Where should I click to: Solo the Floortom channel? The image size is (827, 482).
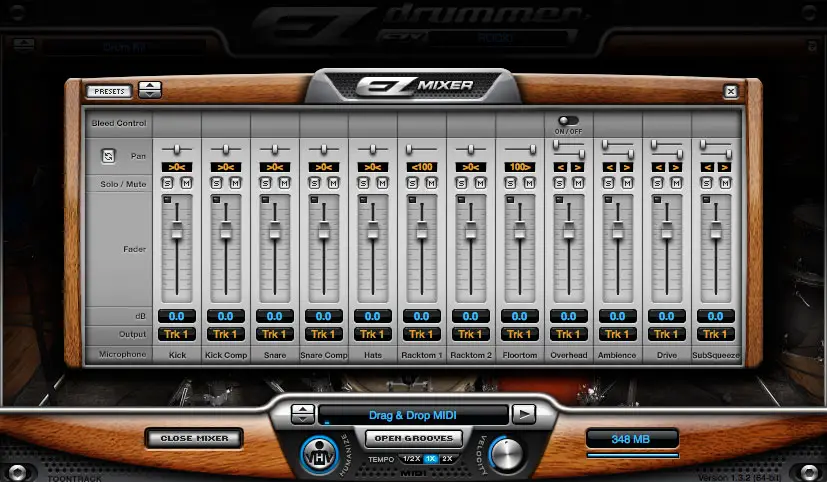[511, 183]
